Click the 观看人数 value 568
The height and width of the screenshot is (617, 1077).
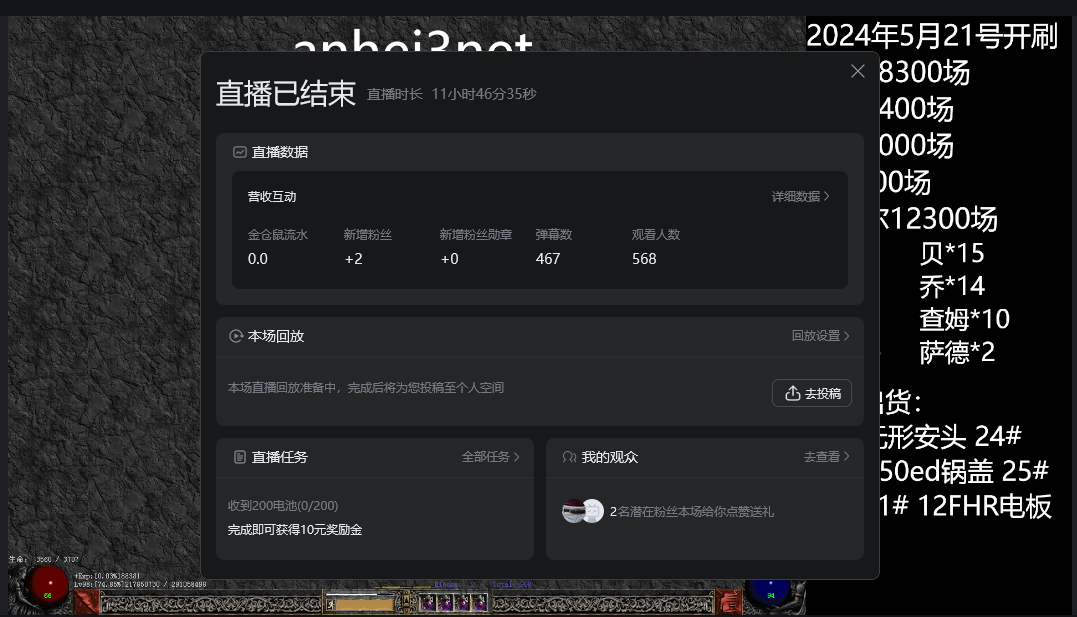click(644, 259)
